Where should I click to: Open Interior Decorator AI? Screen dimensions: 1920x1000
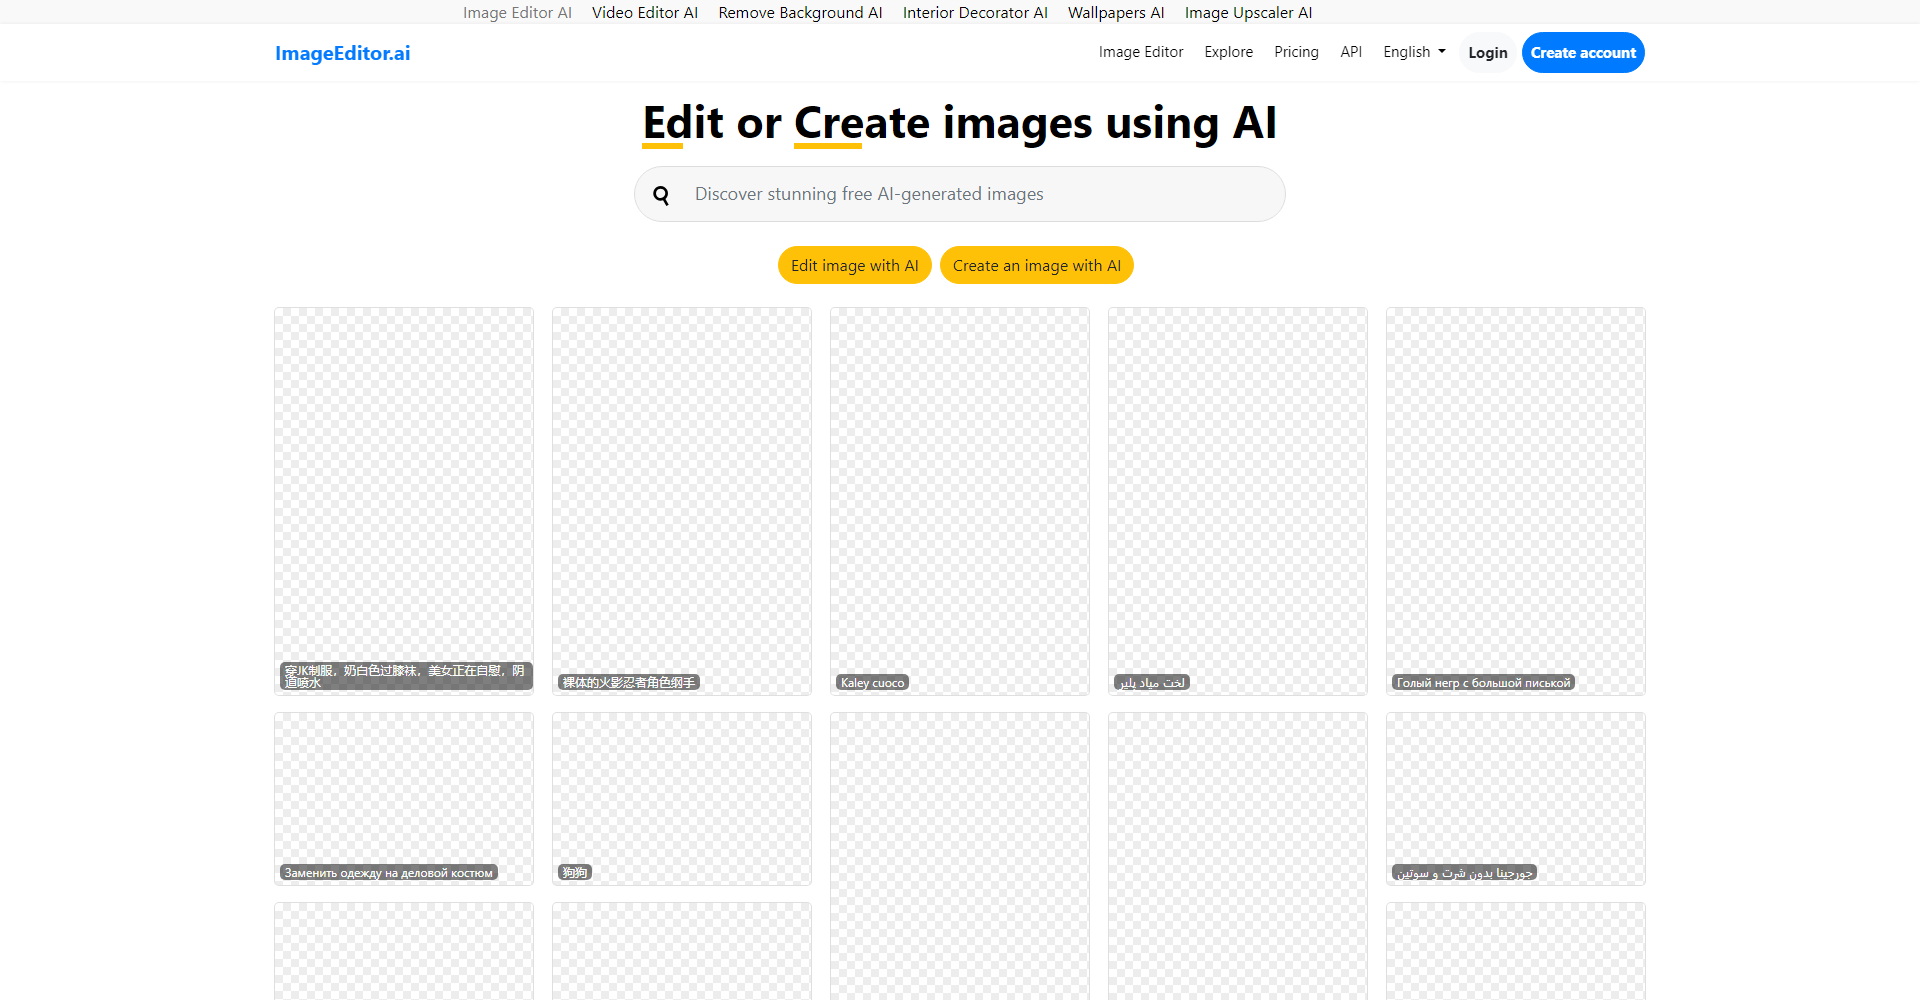pyautogui.click(x=975, y=12)
